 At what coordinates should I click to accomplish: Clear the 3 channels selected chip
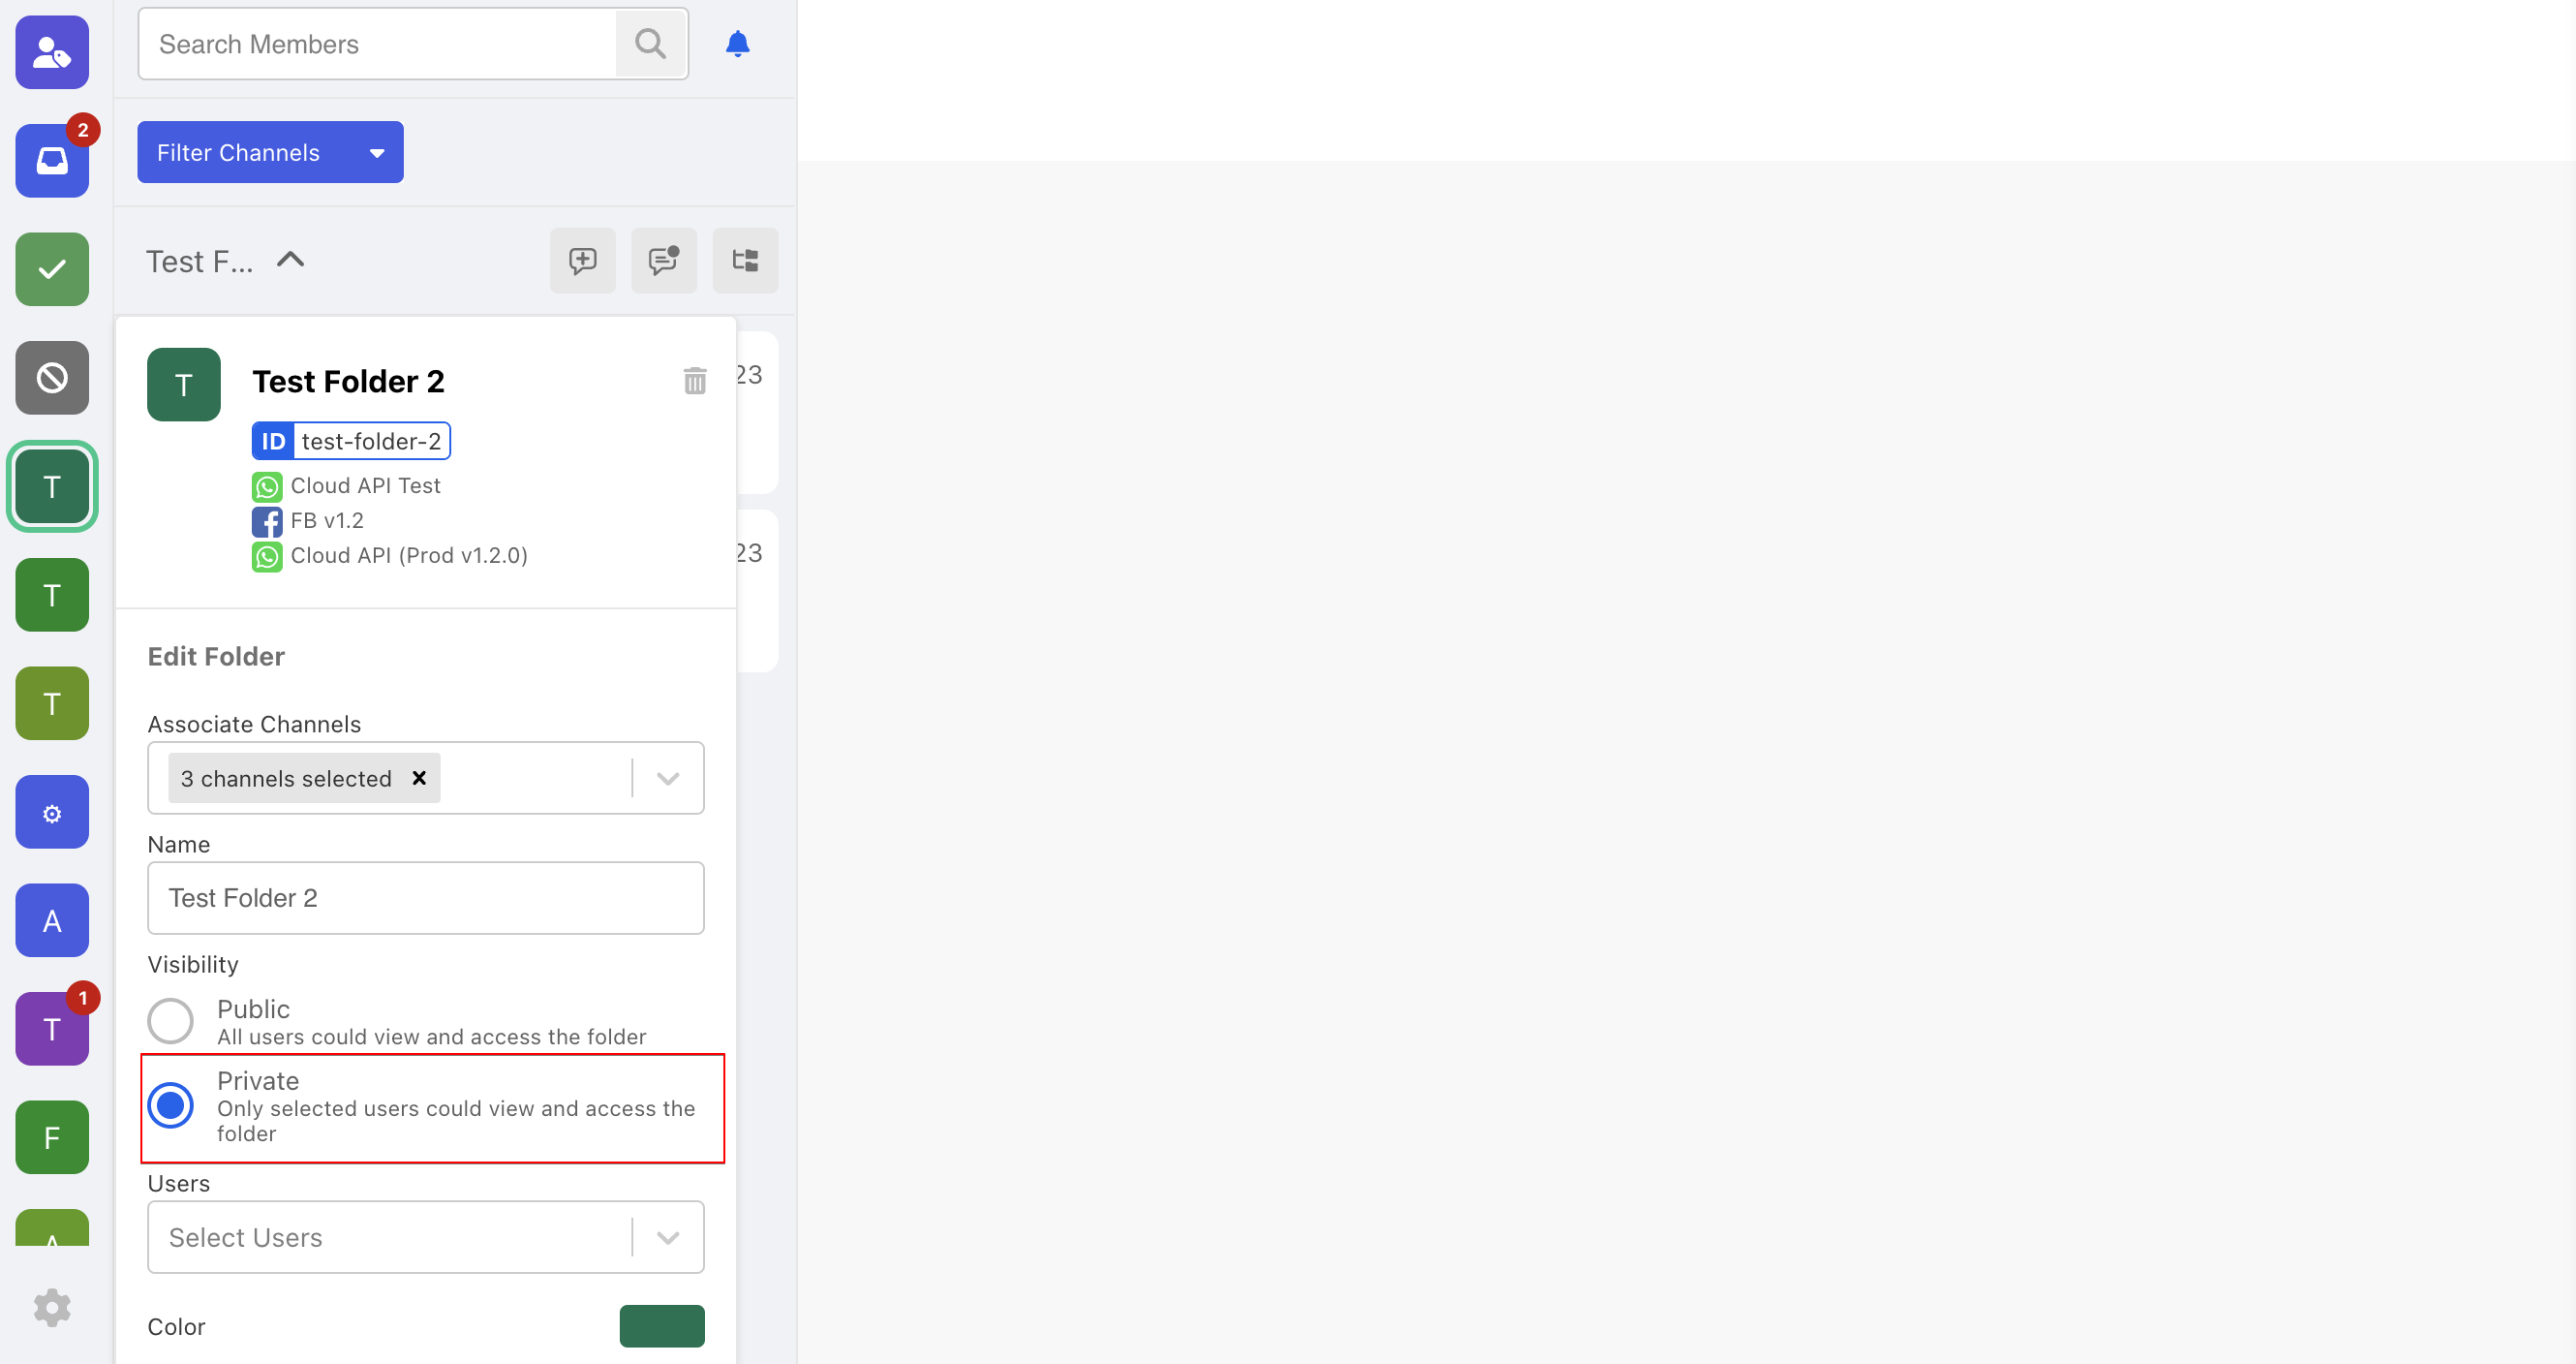pyautogui.click(x=419, y=778)
